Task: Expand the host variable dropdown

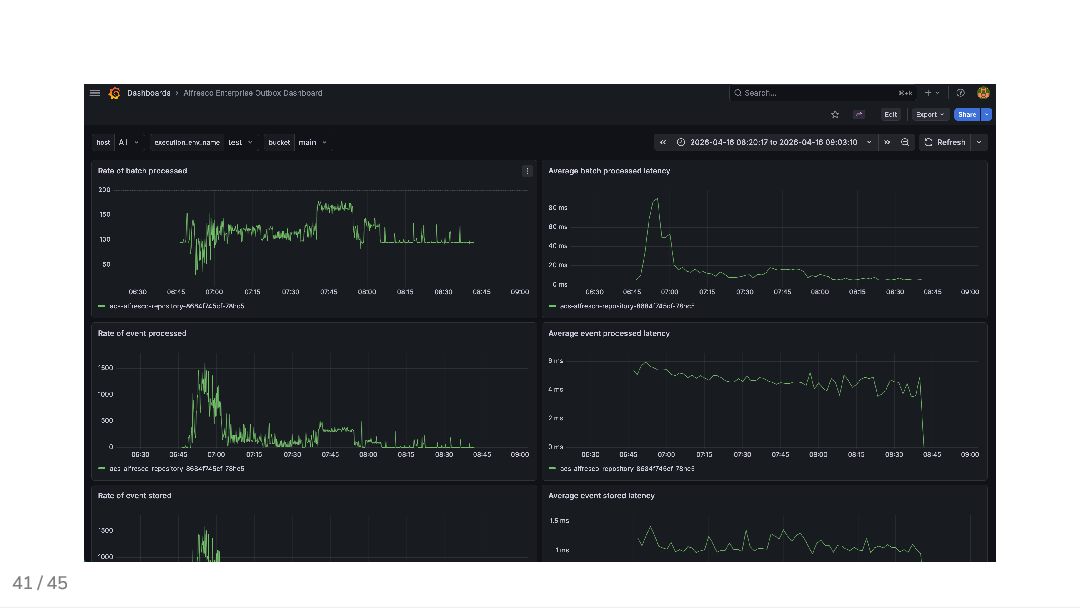Action: coord(129,142)
